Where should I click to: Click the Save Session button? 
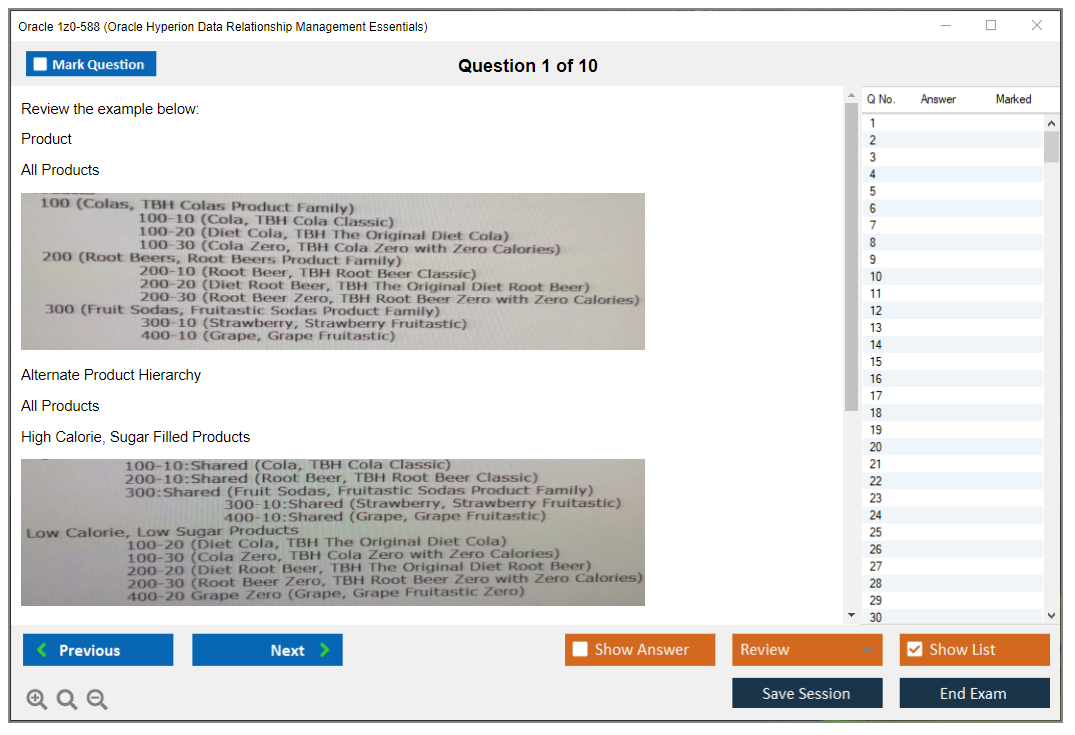point(806,693)
